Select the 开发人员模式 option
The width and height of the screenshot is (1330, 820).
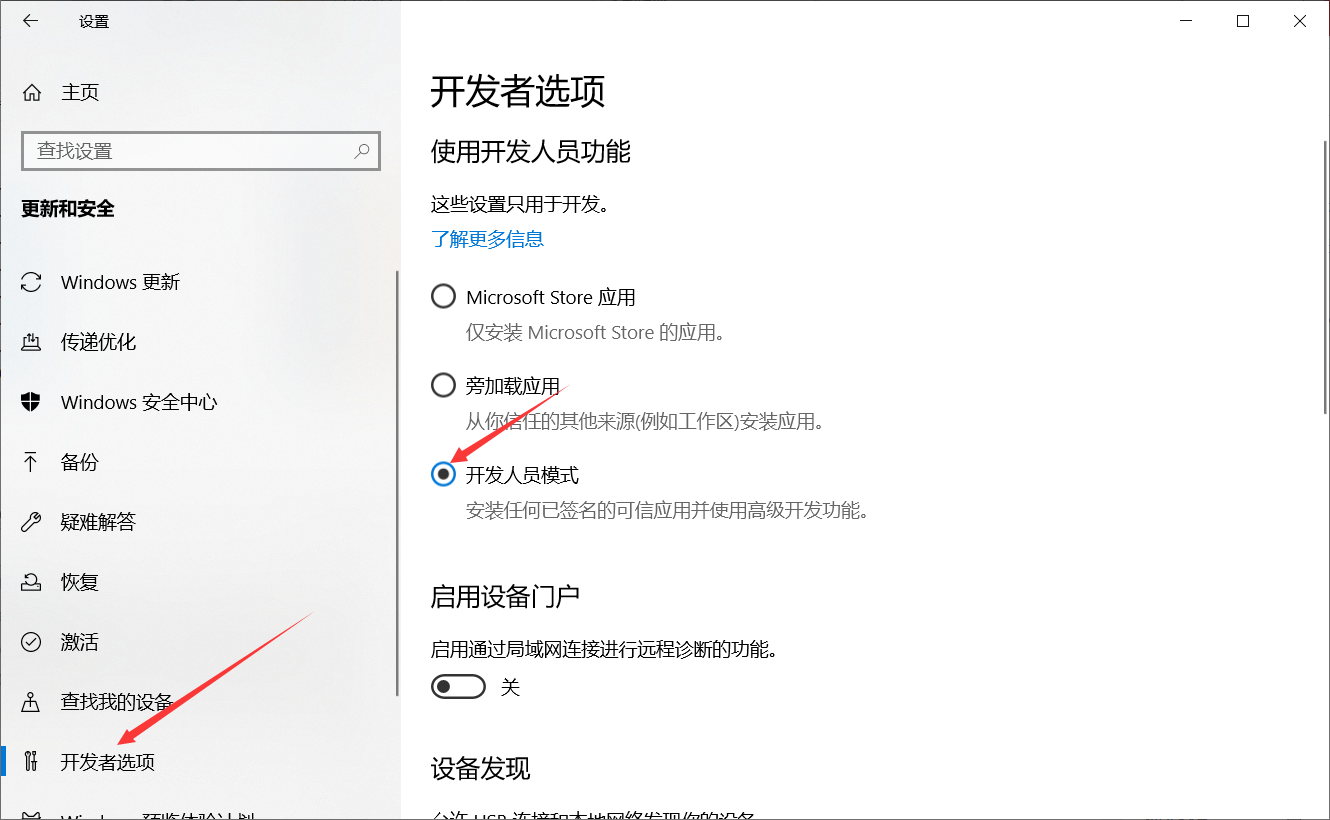point(443,474)
